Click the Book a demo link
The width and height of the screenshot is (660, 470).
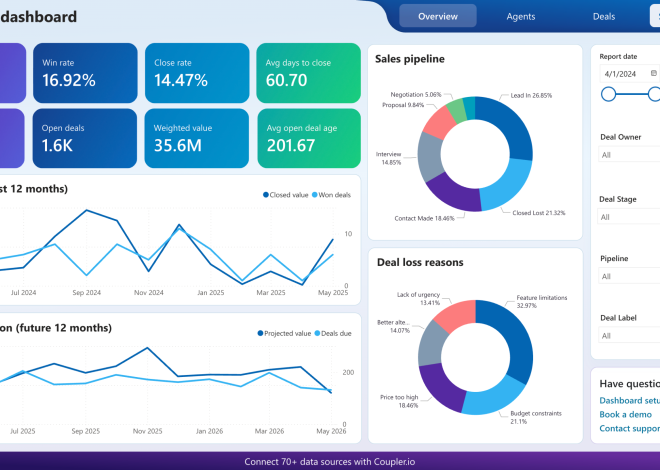[x=625, y=414]
